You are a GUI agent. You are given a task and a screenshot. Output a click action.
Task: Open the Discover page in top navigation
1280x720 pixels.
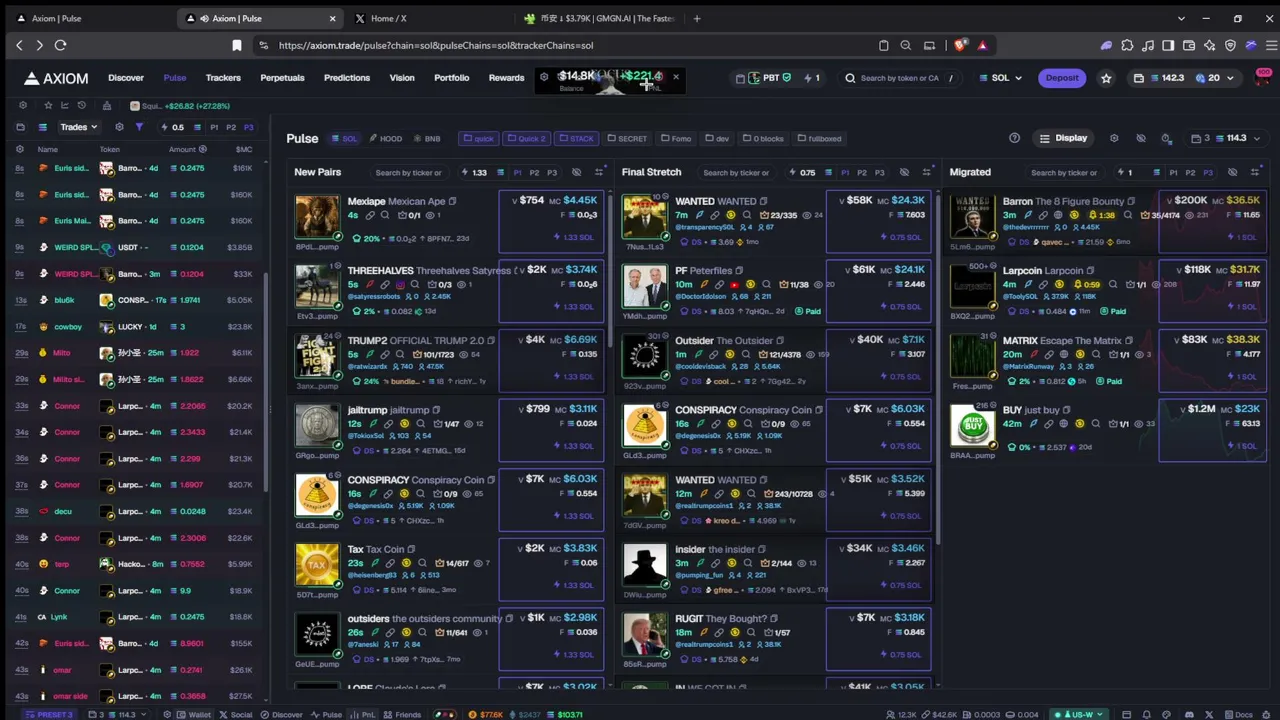pos(126,77)
